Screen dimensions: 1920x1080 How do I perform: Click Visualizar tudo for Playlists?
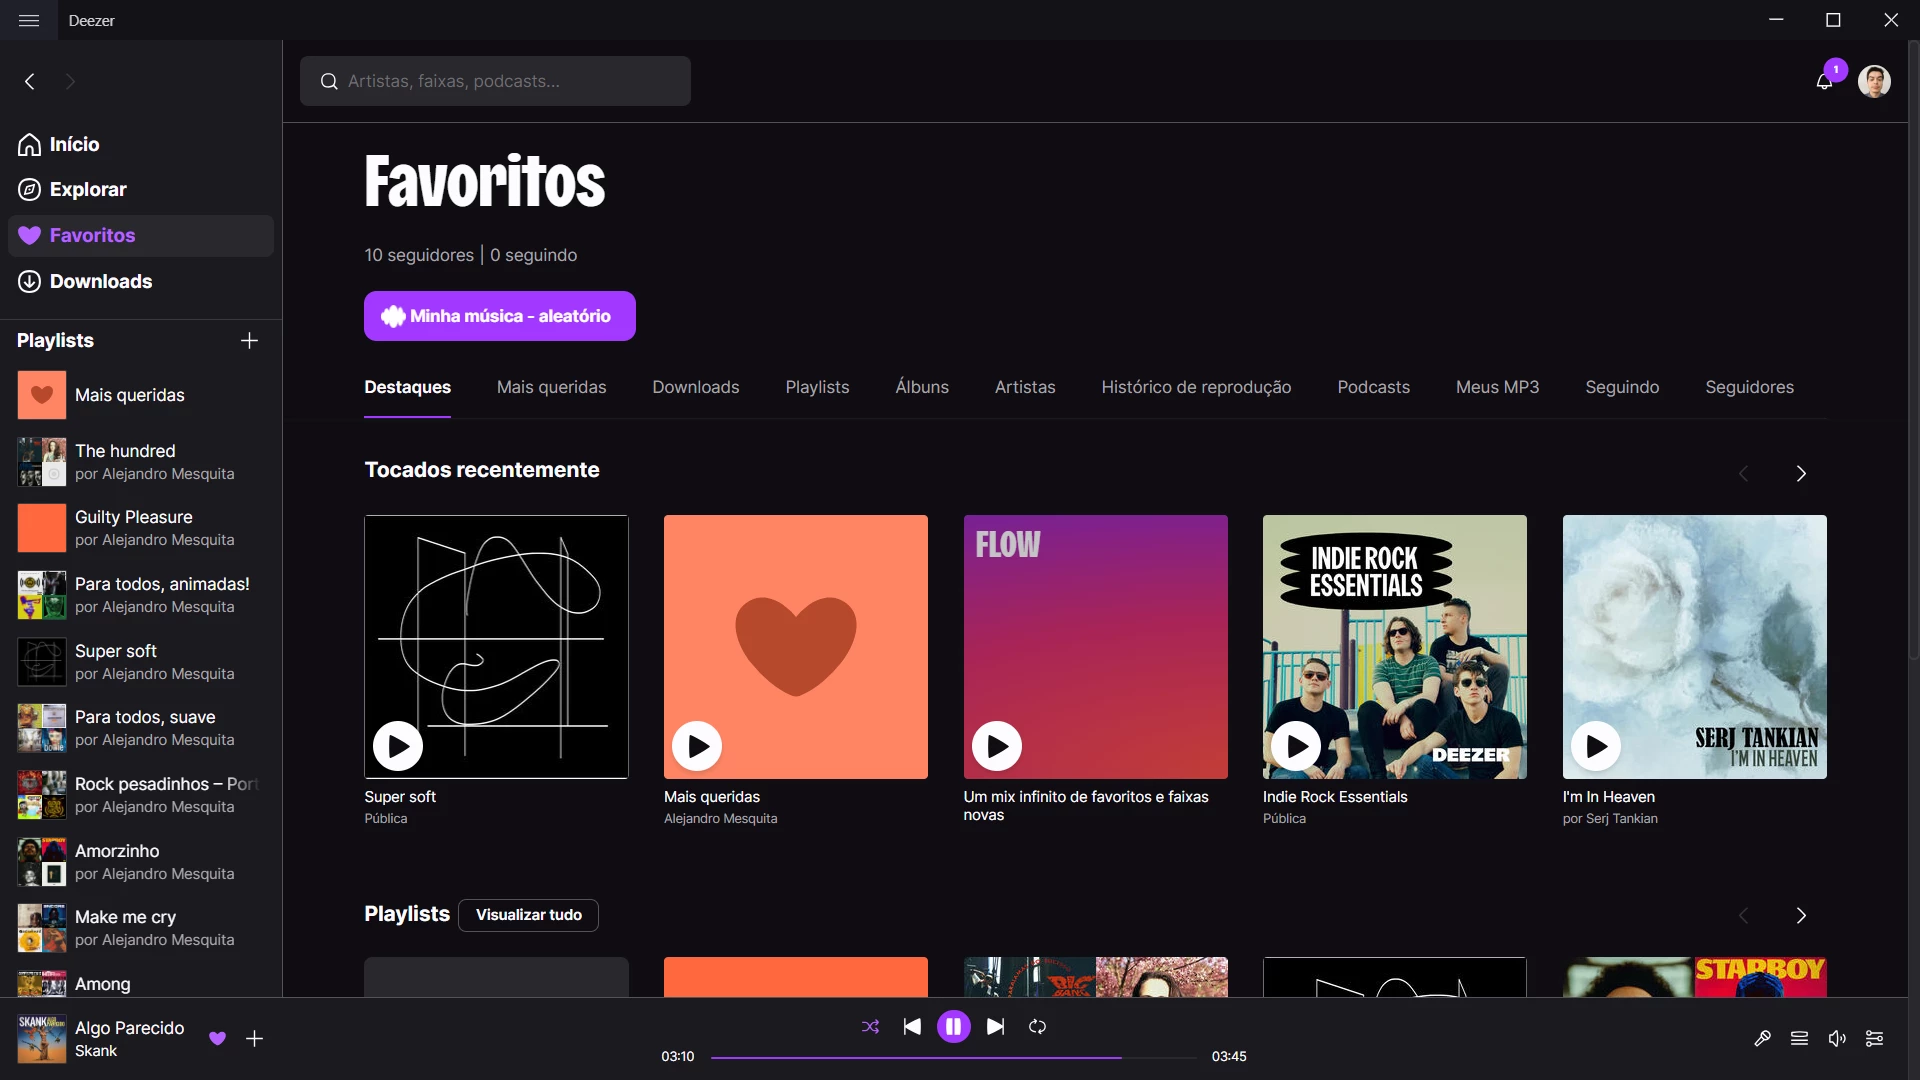528,915
